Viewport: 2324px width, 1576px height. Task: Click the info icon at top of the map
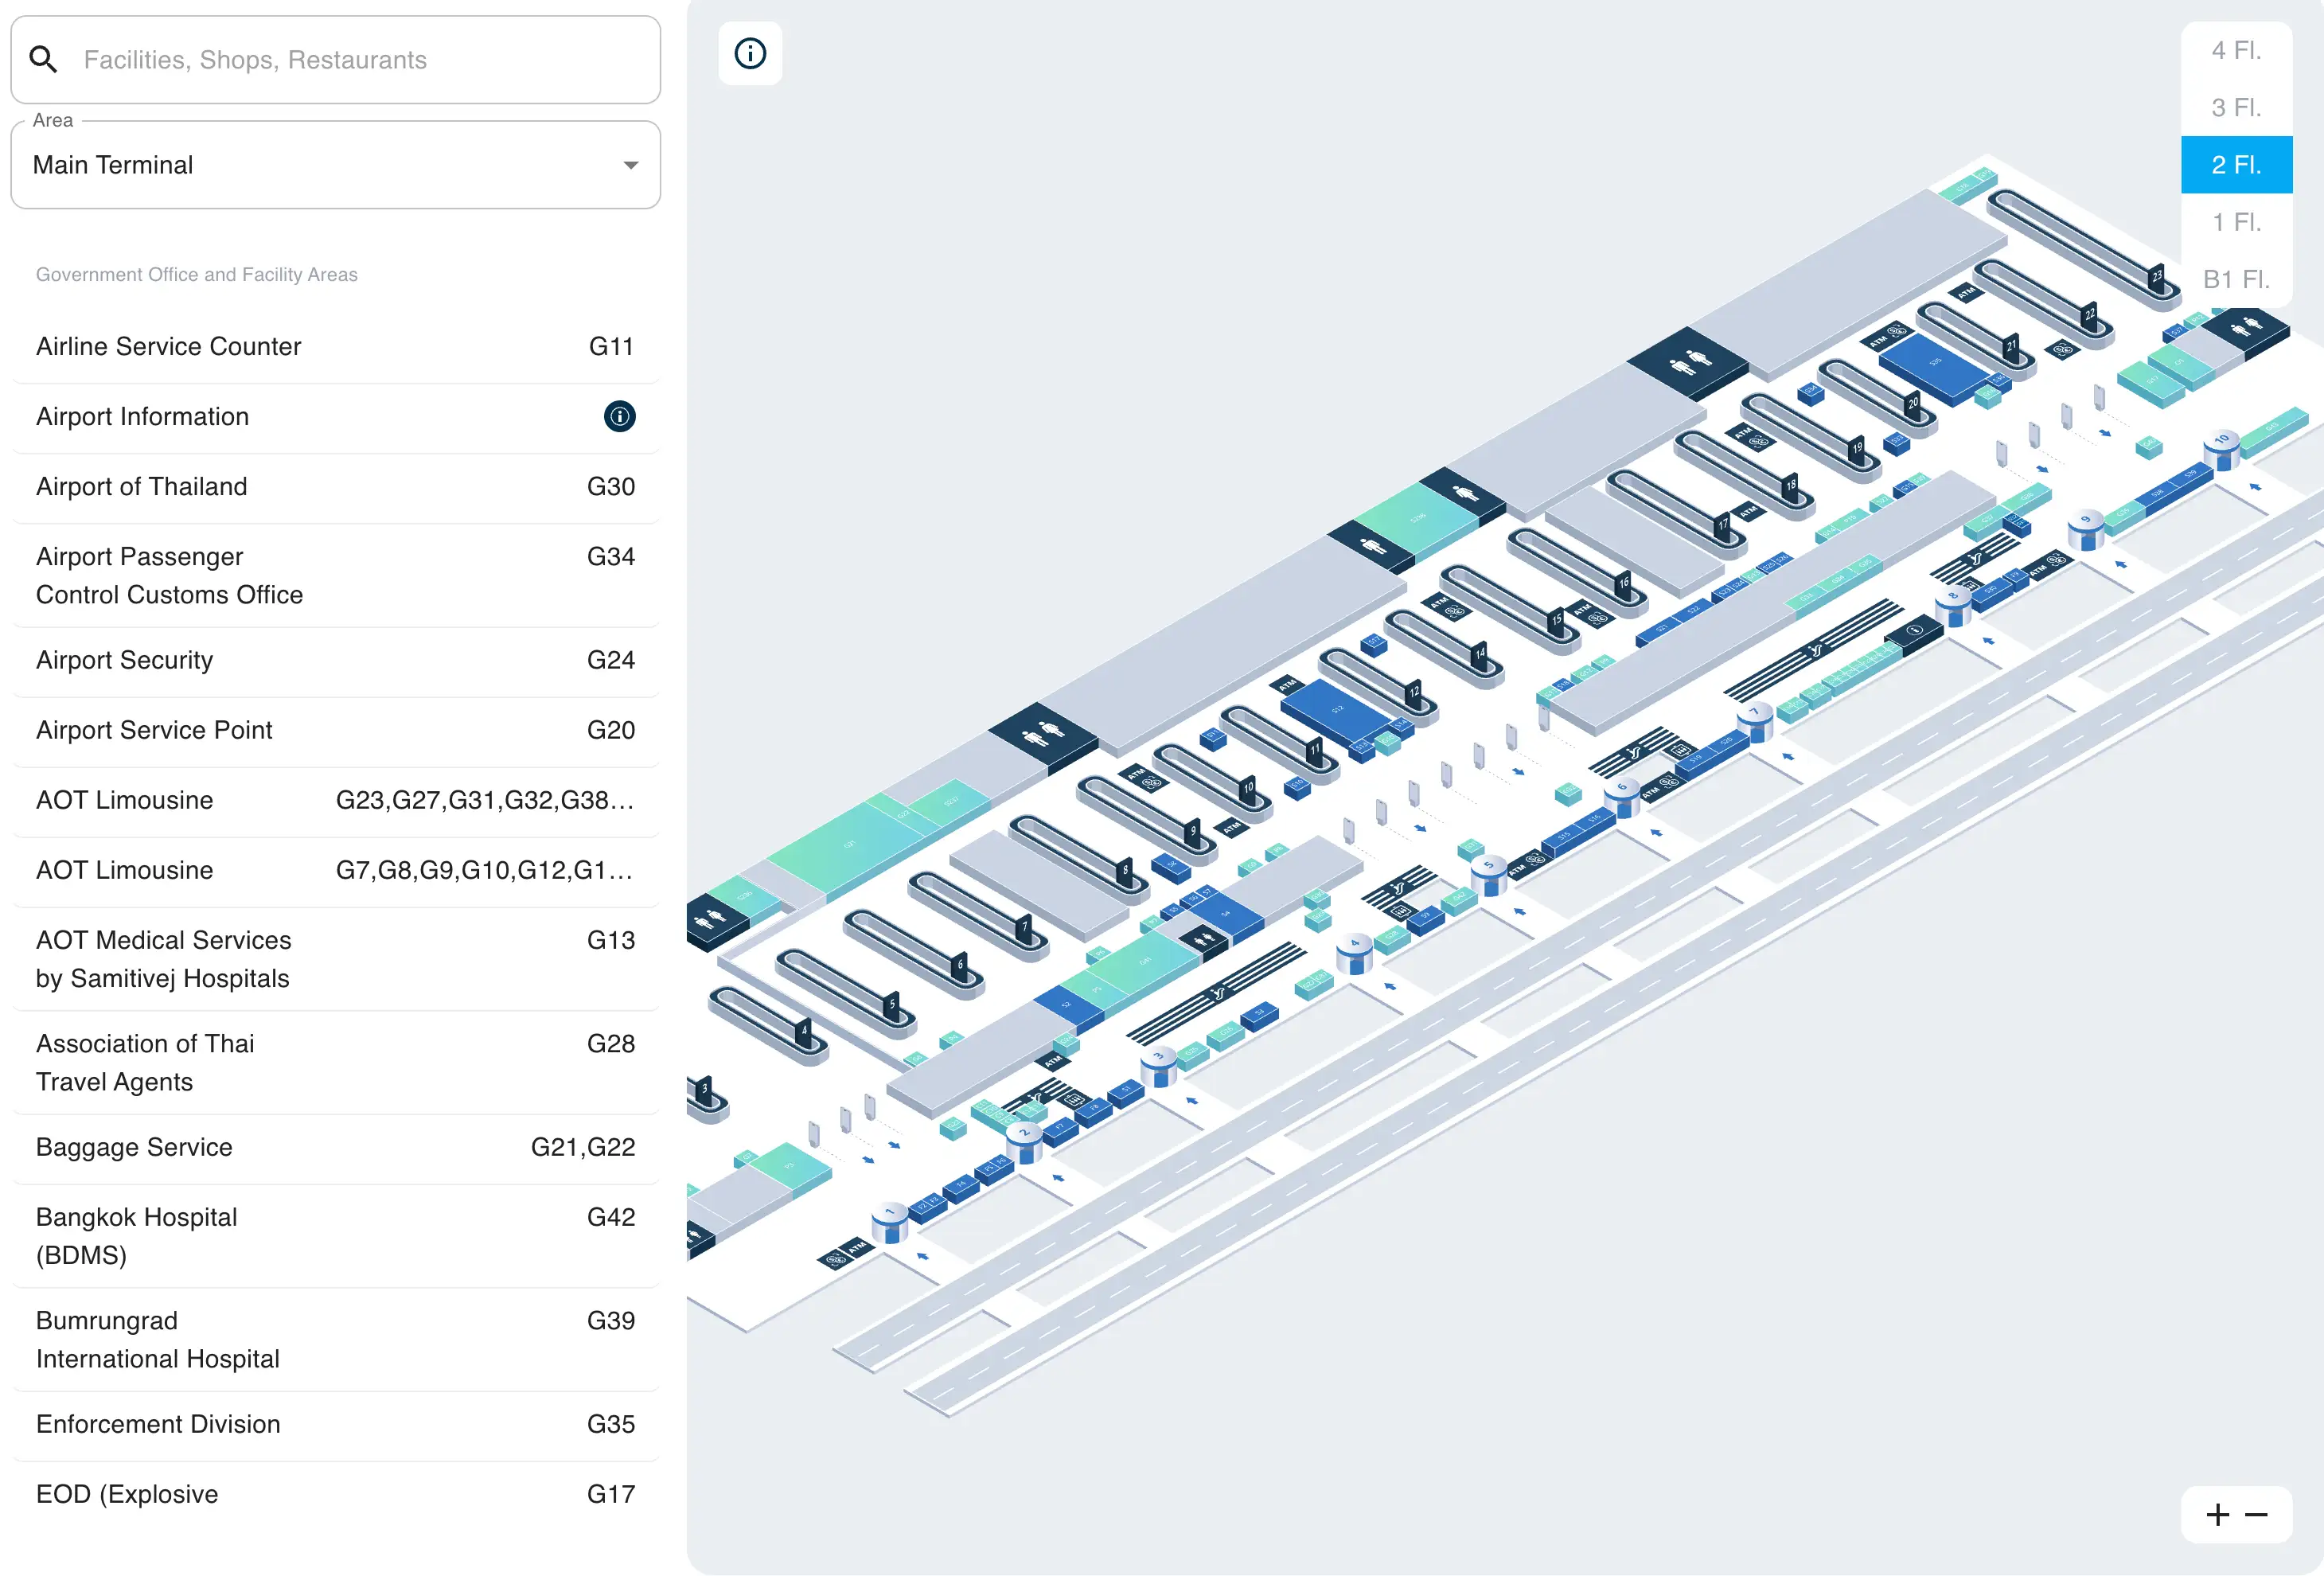coord(750,54)
